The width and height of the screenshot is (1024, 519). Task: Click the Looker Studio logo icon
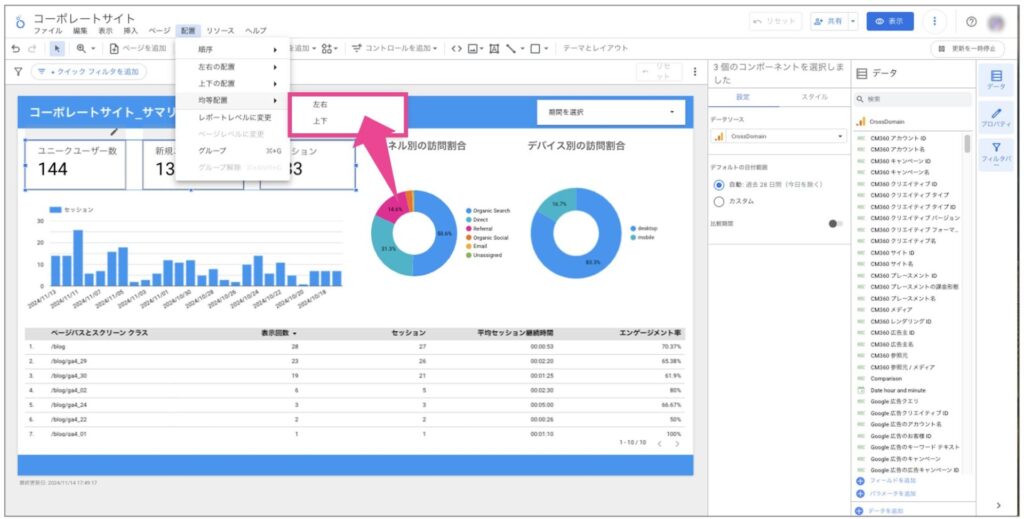click(x=20, y=22)
